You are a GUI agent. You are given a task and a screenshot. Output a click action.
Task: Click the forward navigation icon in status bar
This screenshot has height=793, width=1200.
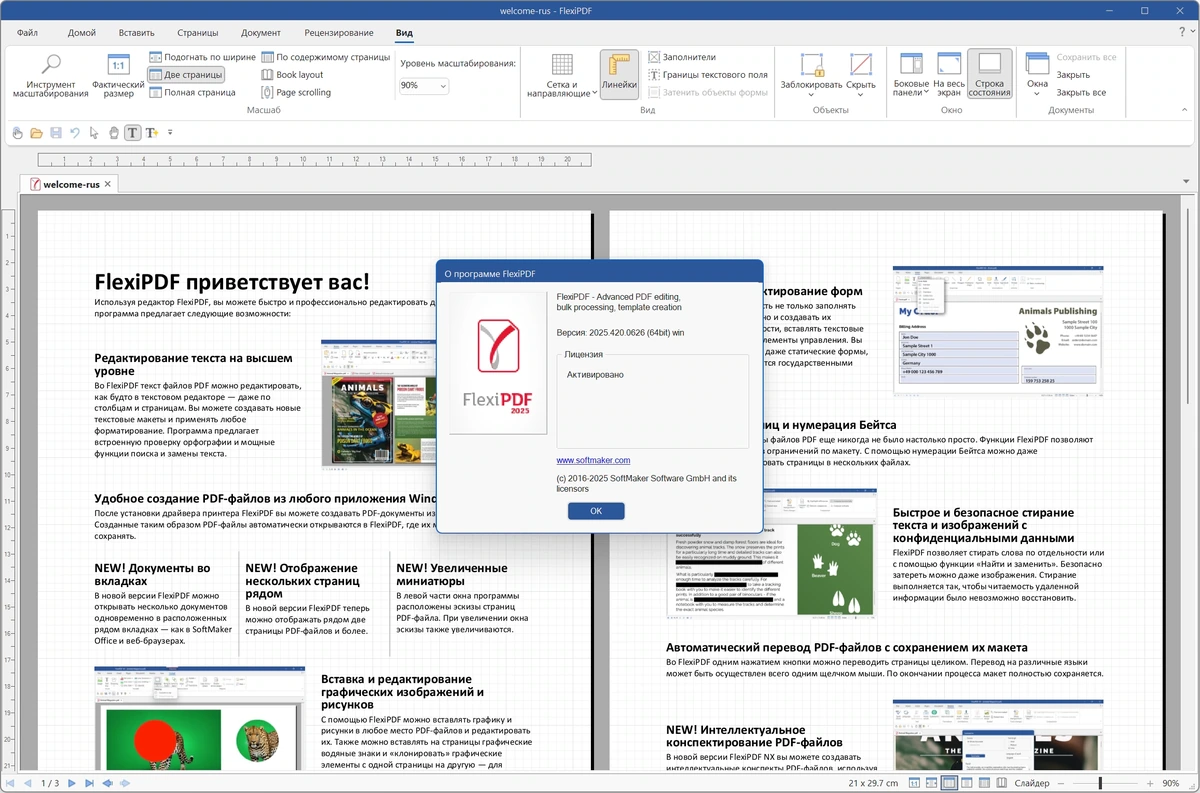(x=125, y=783)
